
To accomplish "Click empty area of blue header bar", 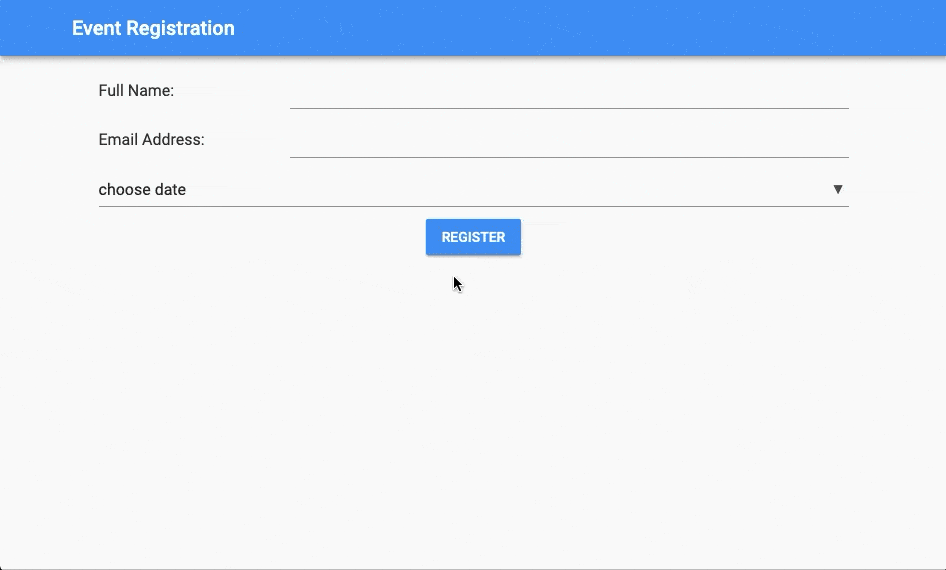I will [x=600, y=28].
